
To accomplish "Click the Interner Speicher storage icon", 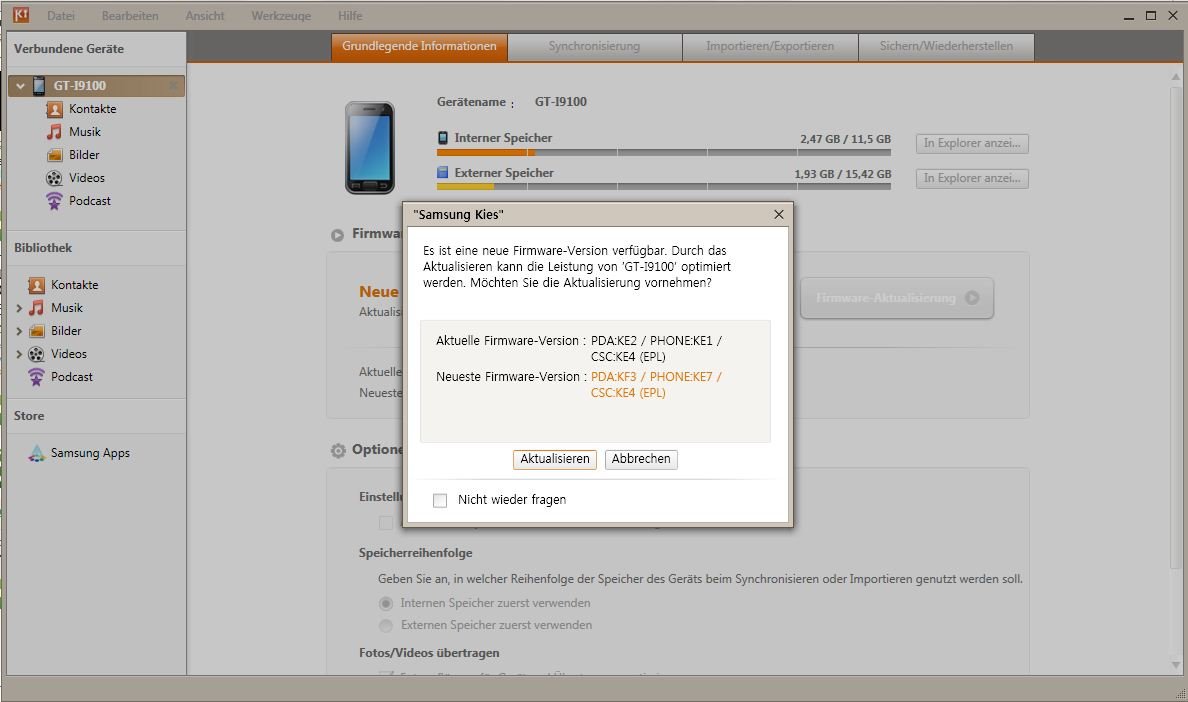I will 442,138.
